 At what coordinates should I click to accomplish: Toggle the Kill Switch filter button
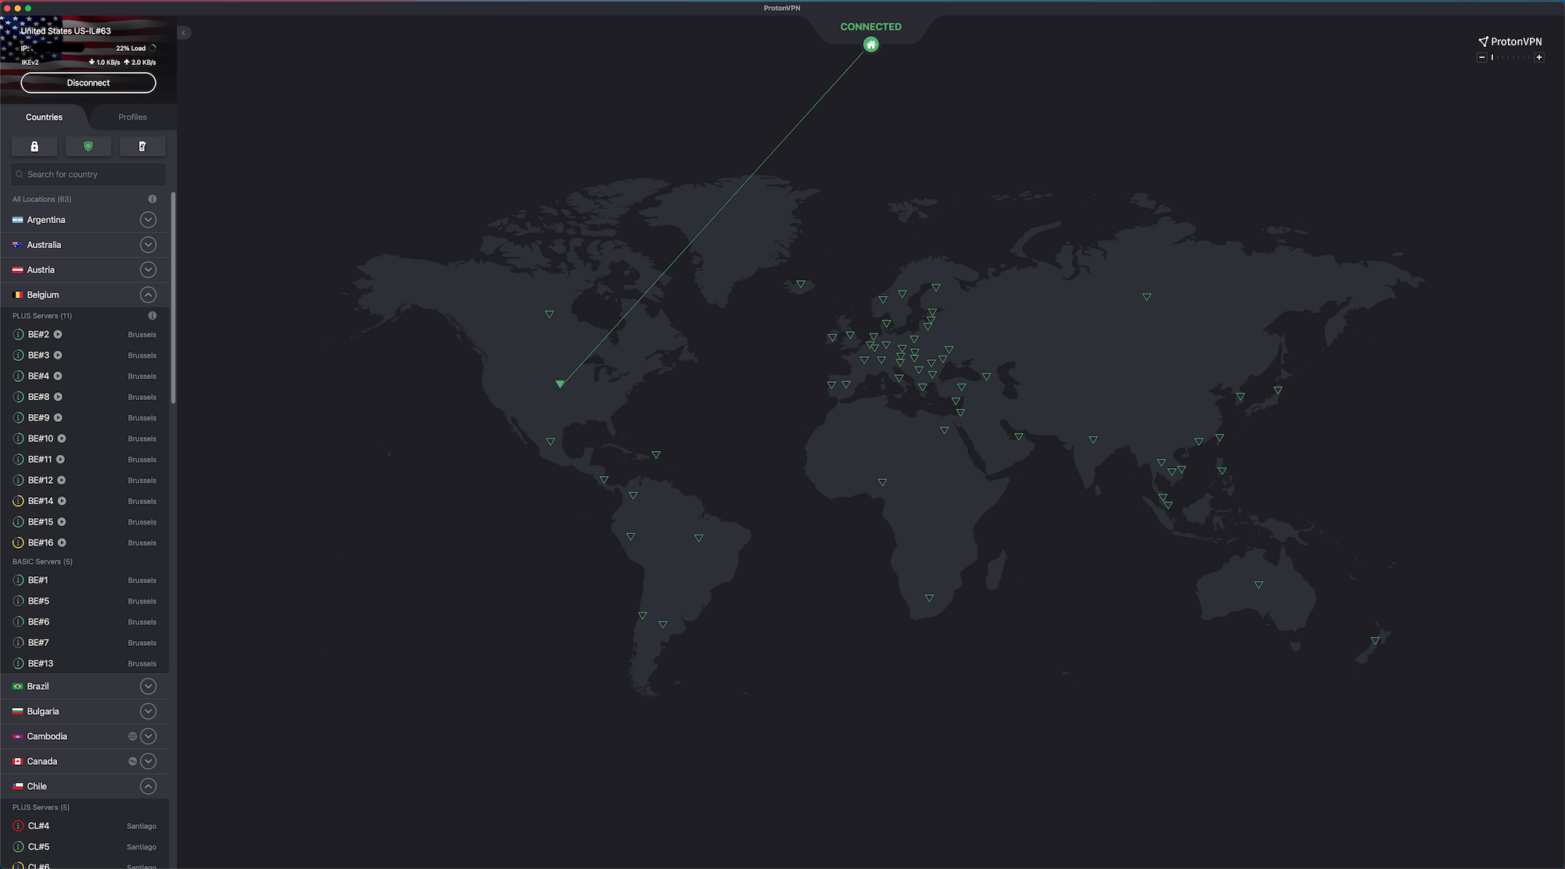click(x=142, y=146)
